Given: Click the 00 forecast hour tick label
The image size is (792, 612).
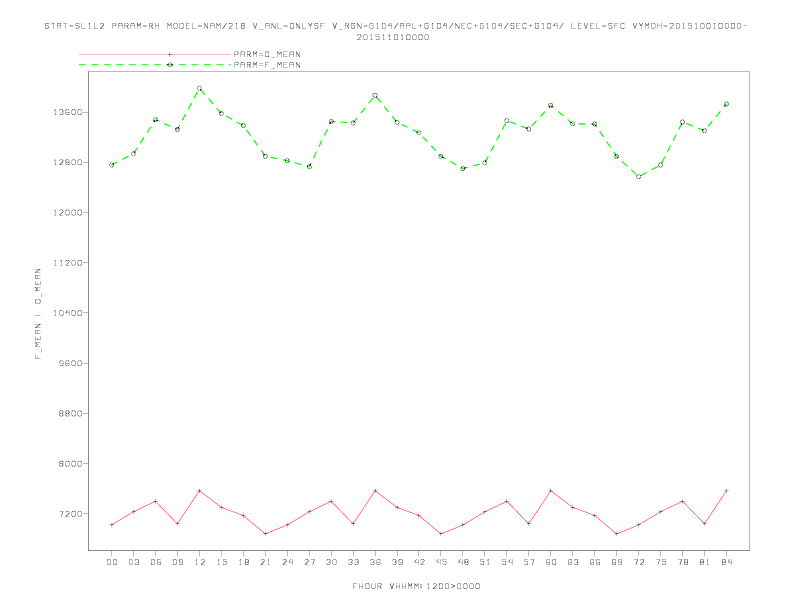Looking at the screenshot, I should click(x=112, y=562).
